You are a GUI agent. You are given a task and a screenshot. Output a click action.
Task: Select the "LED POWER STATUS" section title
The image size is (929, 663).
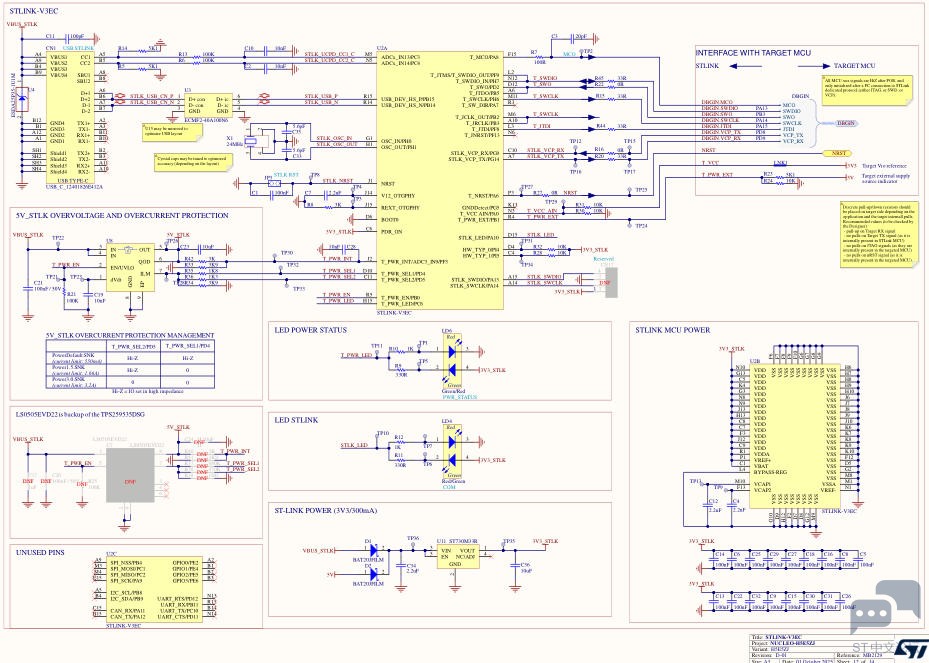[x=310, y=330]
